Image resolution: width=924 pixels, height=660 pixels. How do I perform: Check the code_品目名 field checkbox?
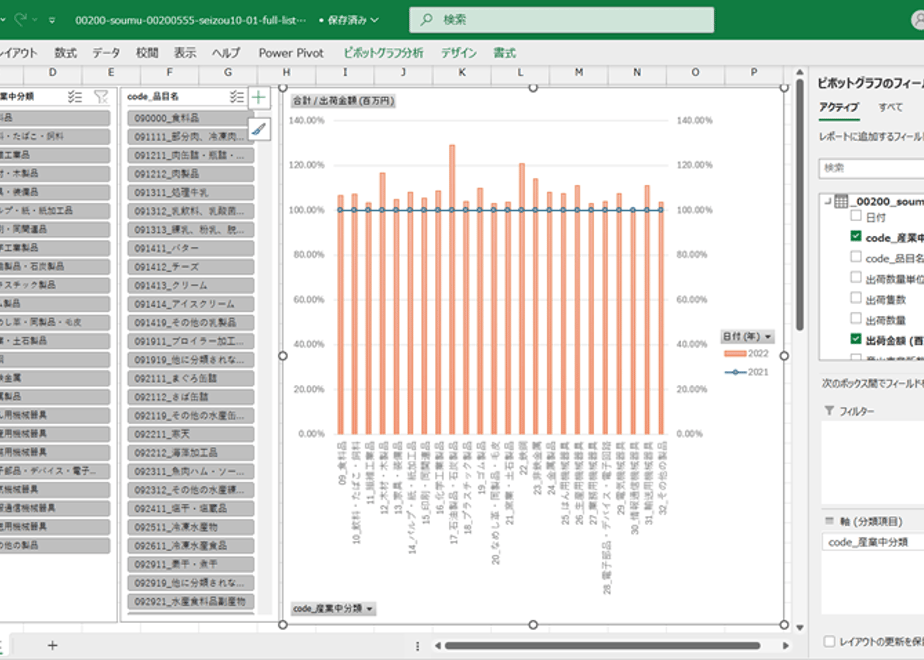(856, 257)
